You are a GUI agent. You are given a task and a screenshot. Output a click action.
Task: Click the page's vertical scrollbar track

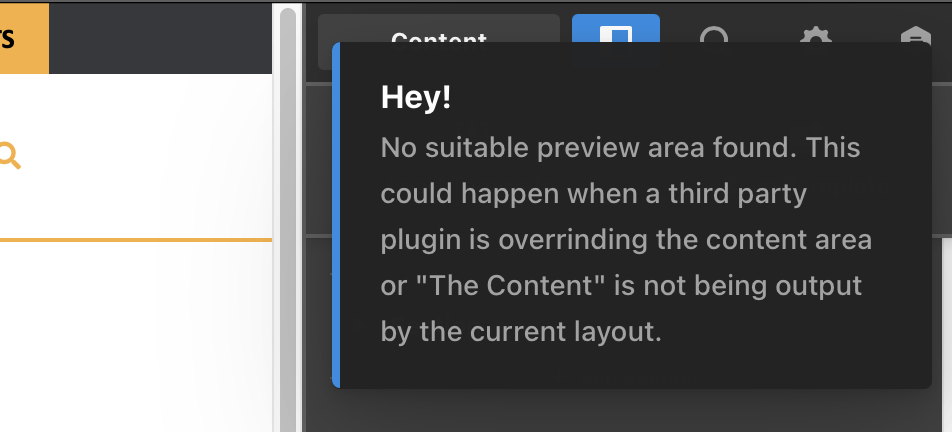coord(288,218)
